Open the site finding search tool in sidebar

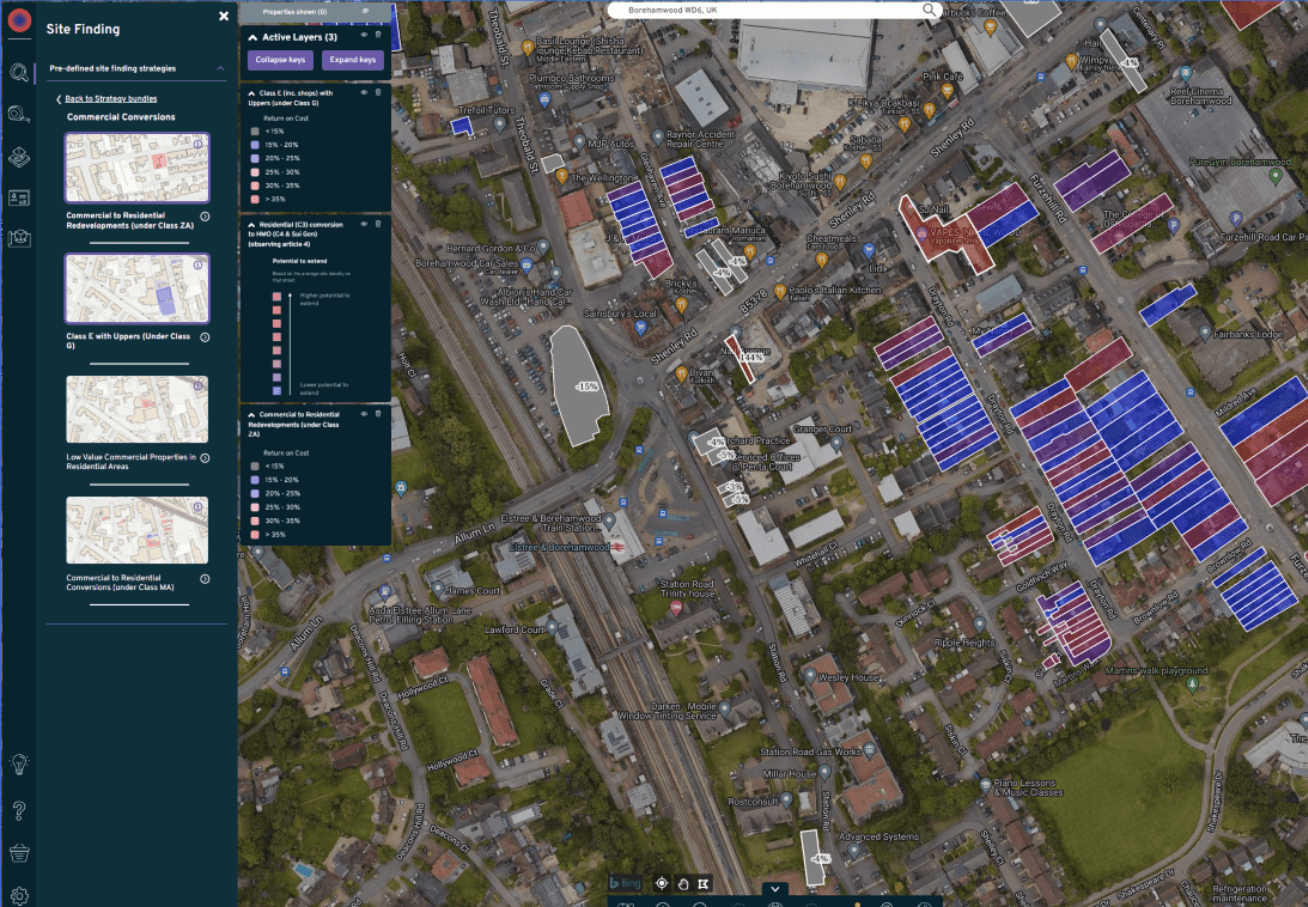18,72
